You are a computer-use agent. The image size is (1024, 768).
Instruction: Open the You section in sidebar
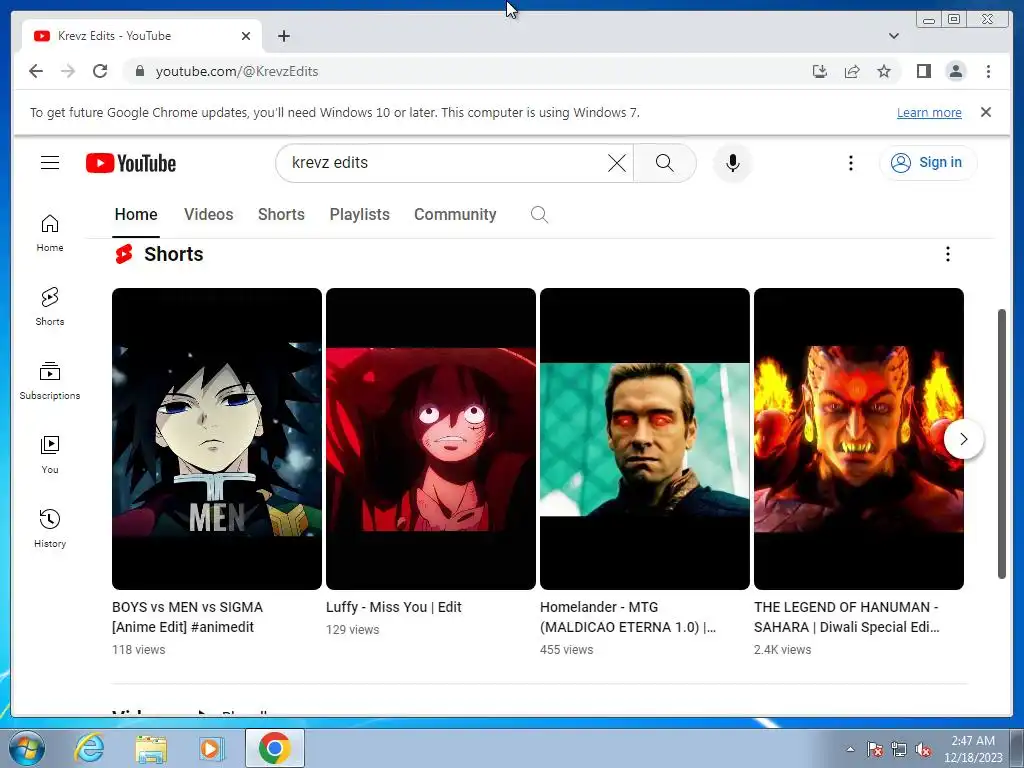point(50,455)
